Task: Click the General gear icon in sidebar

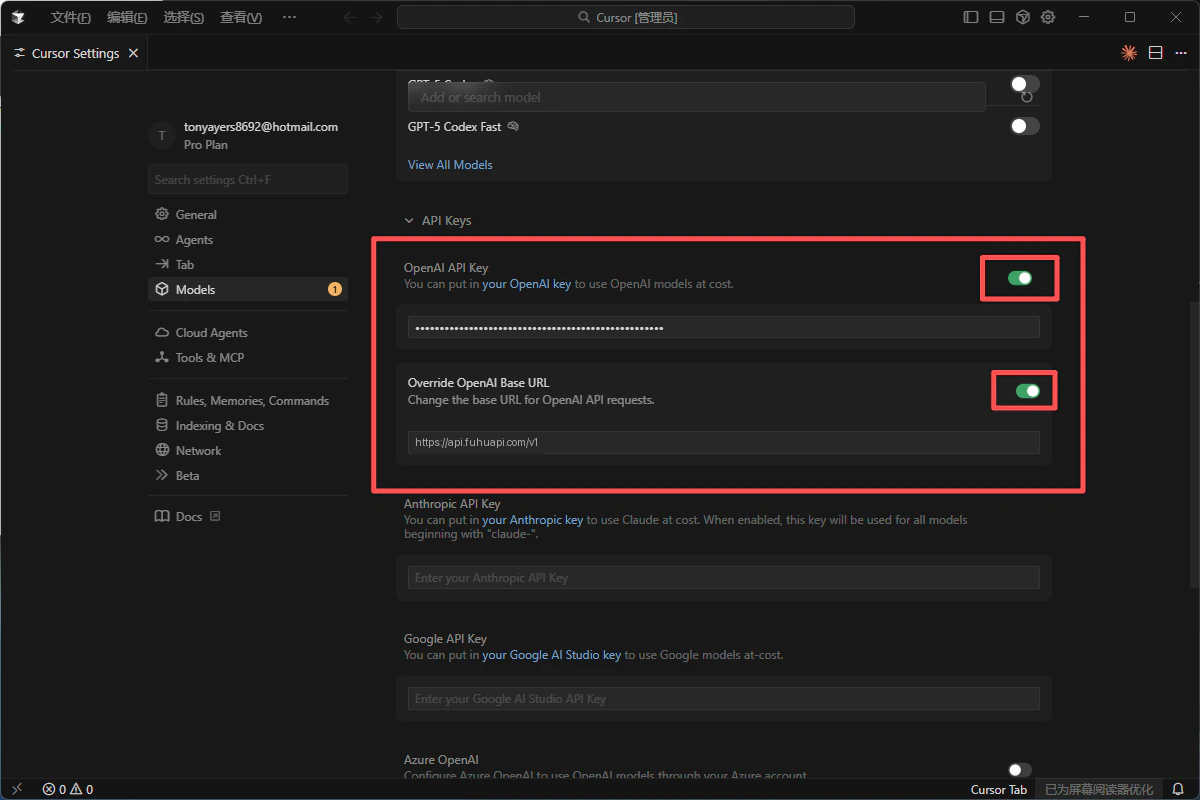Action: pos(162,214)
